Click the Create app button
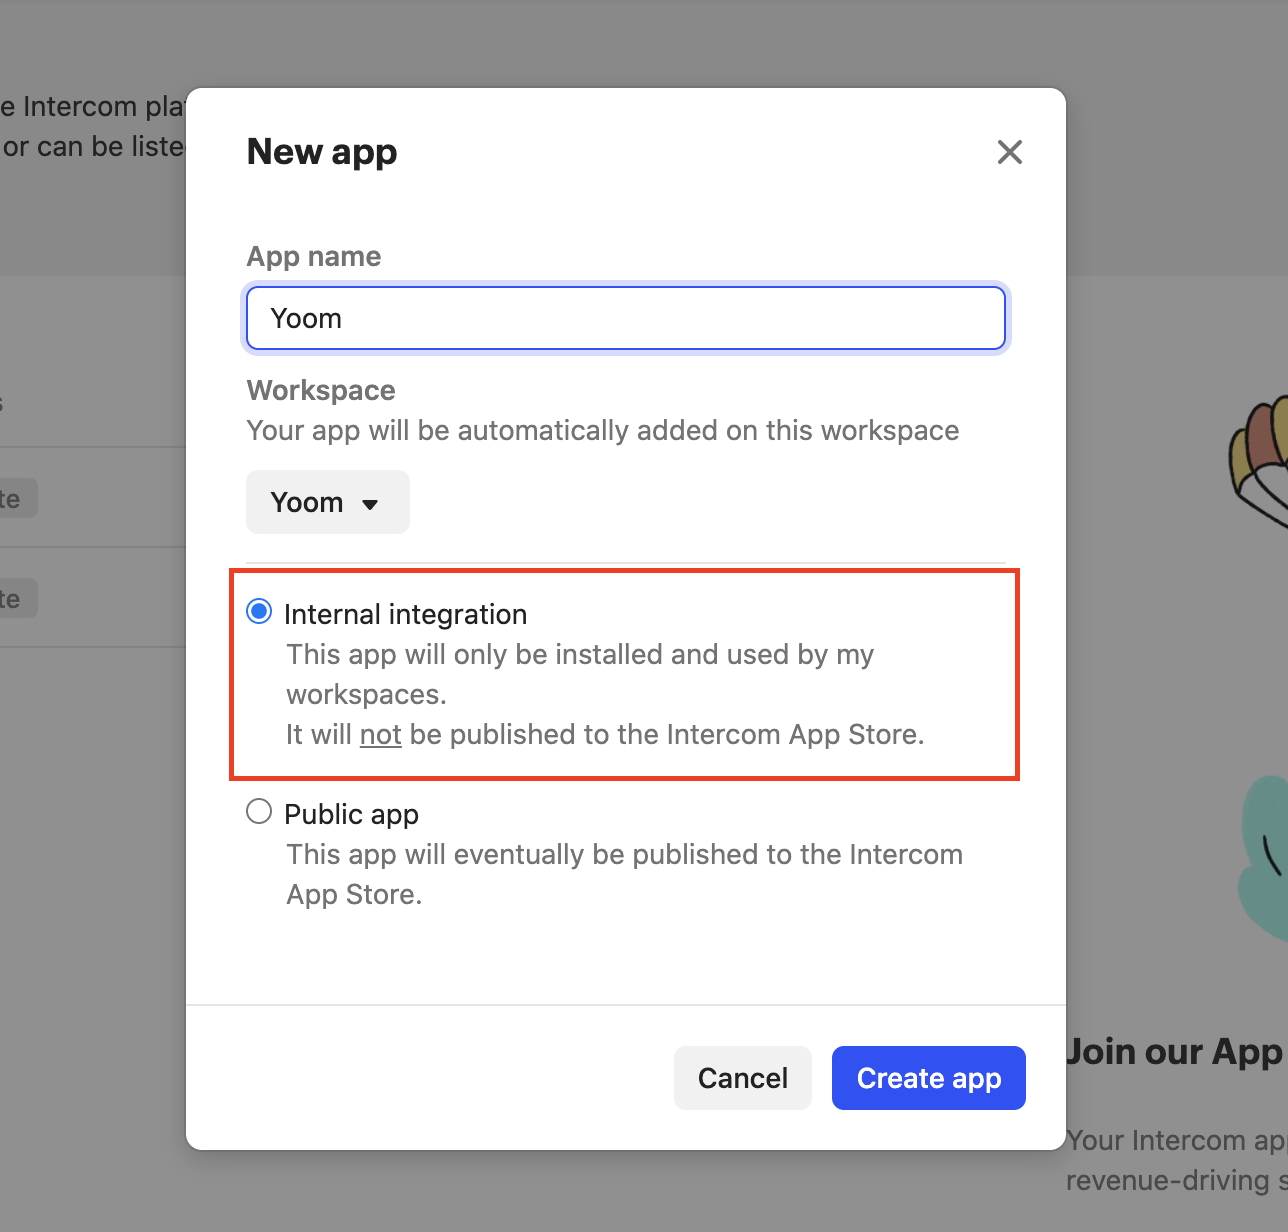 (x=928, y=1078)
